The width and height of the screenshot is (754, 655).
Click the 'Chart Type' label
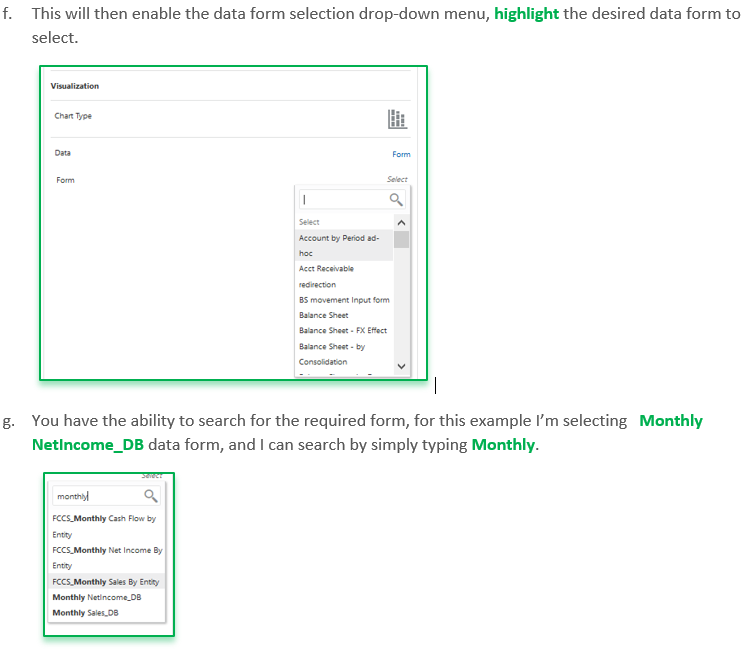pyautogui.click(x=73, y=116)
